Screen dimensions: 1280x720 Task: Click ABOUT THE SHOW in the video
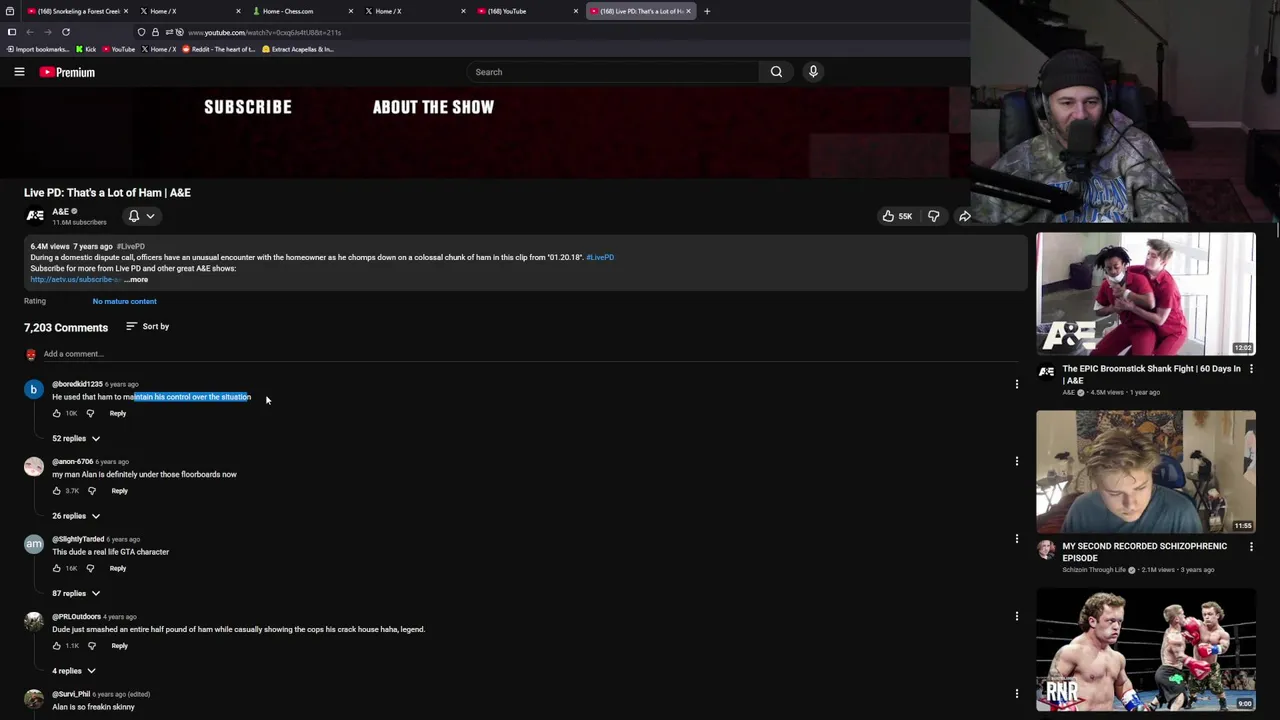[x=433, y=107]
